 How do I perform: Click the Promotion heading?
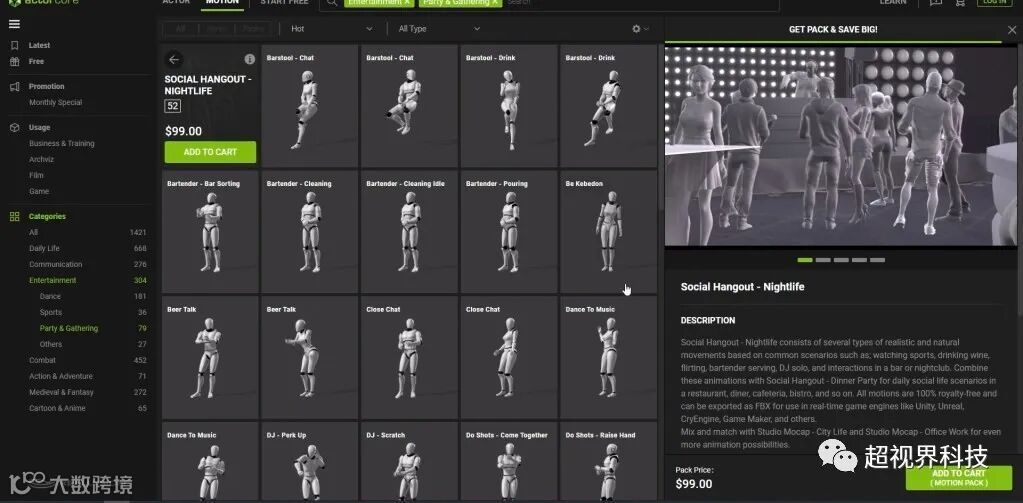tap(46, 86)
